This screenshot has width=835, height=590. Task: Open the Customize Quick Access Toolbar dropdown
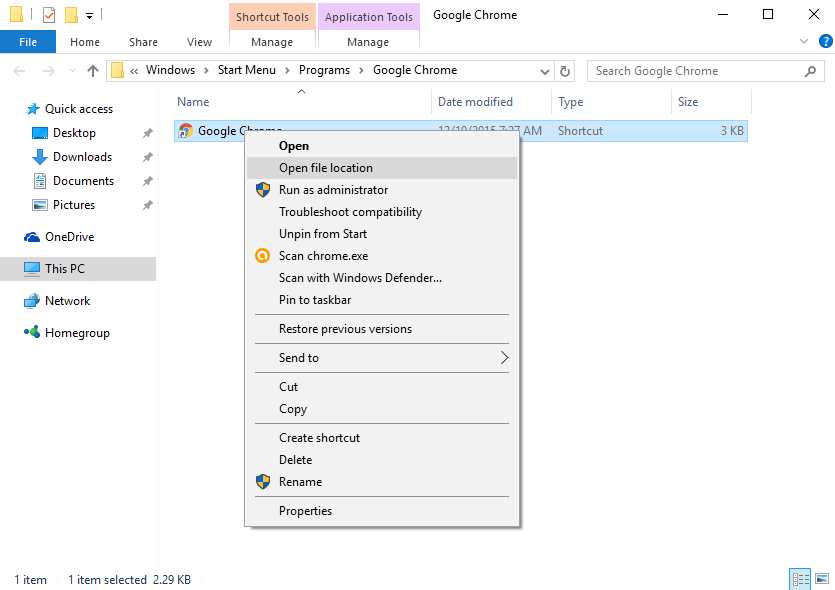pos(90,15)
